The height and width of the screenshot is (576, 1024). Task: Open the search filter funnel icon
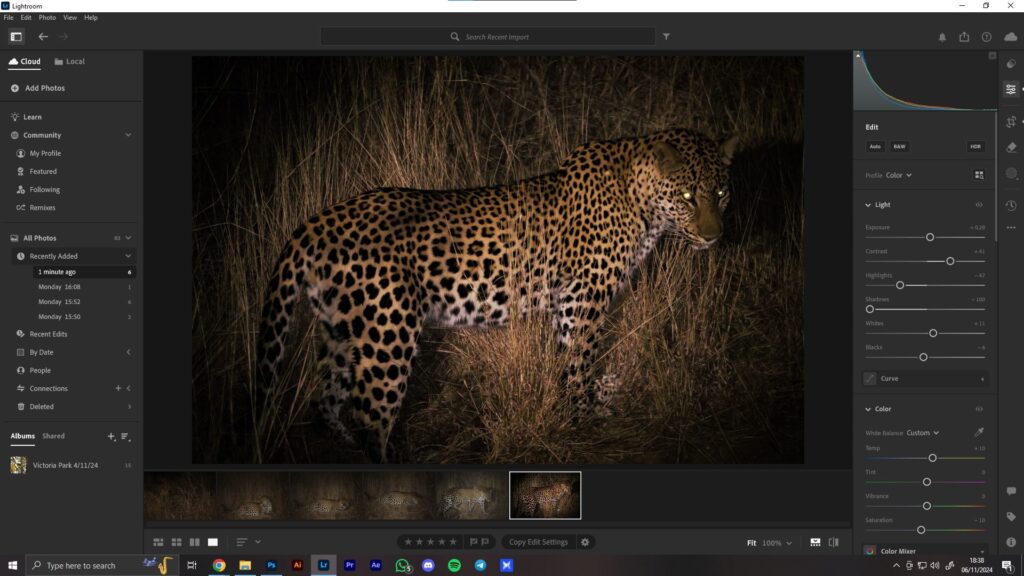click(x=666, y=37)
